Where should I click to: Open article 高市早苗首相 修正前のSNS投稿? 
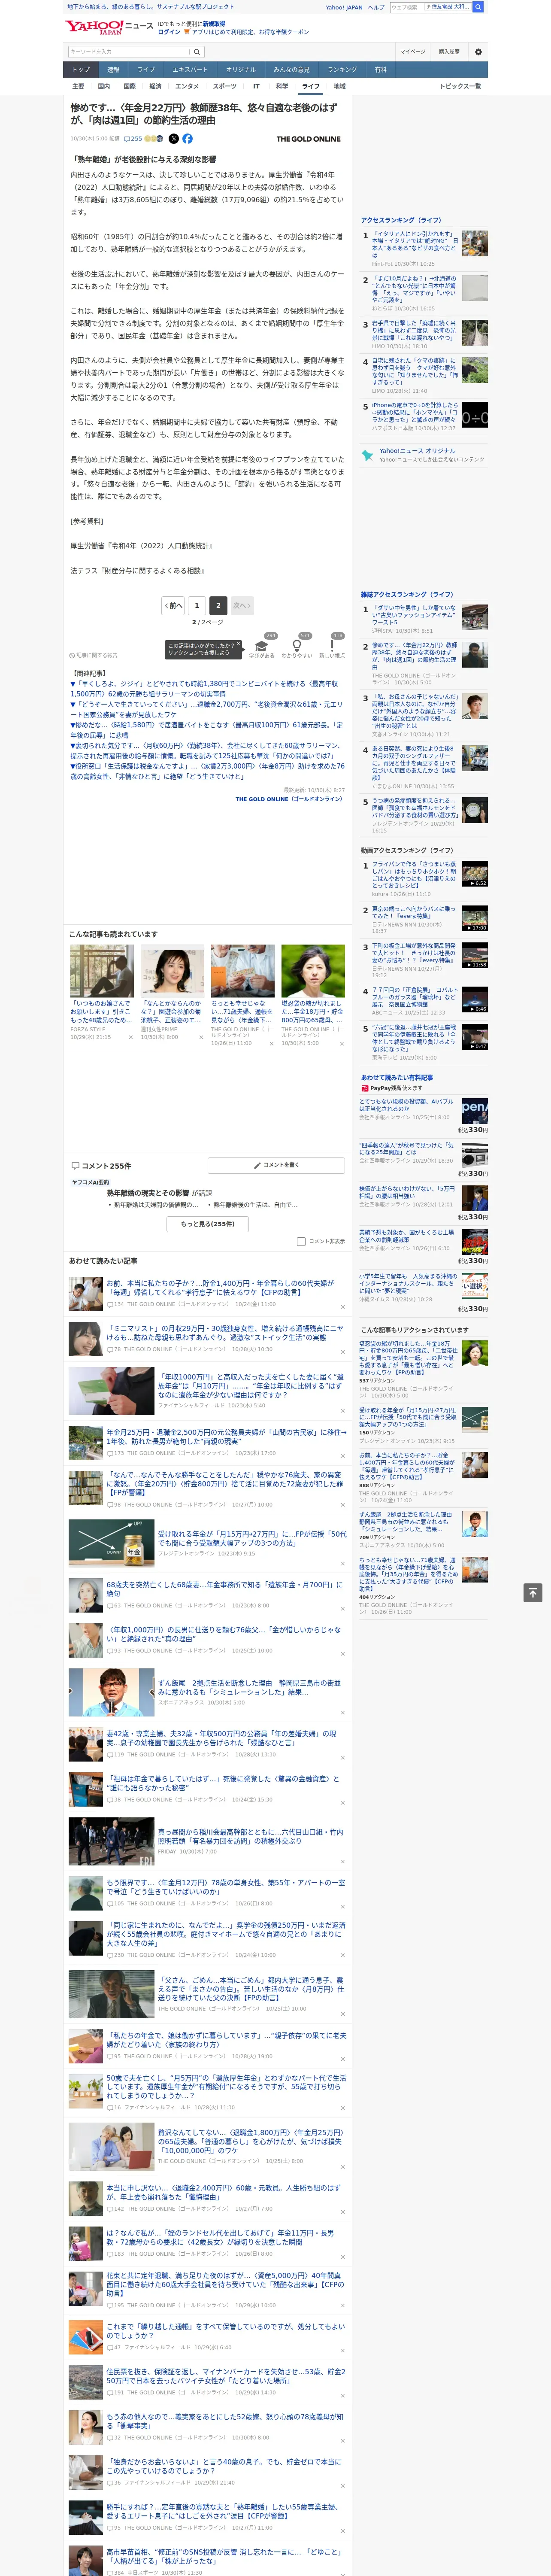(225, 2556)
